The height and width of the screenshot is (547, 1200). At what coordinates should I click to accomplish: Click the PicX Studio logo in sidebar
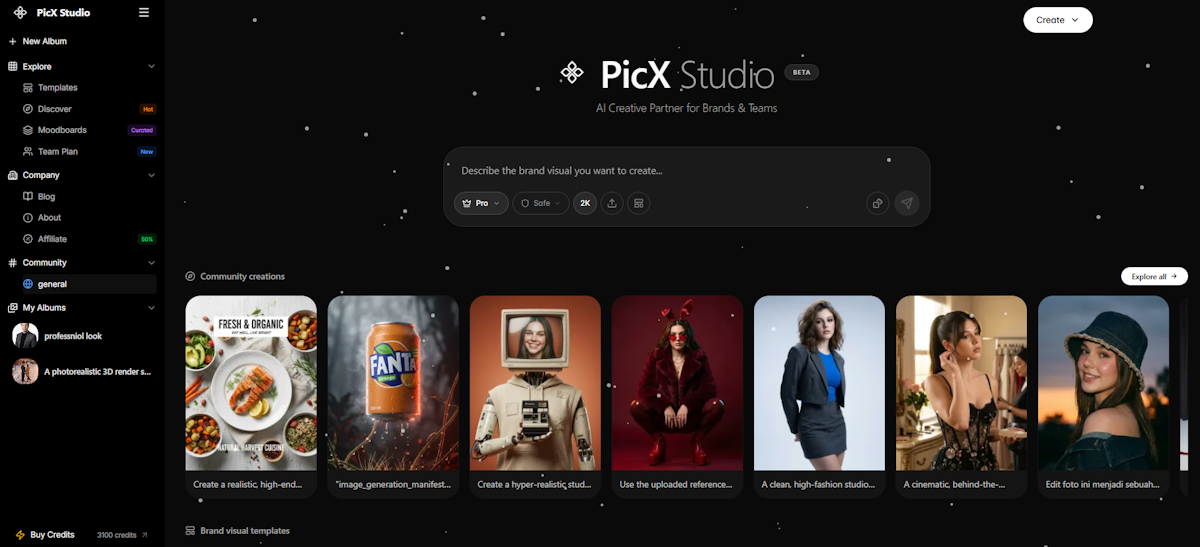click(x=21, y=13)
